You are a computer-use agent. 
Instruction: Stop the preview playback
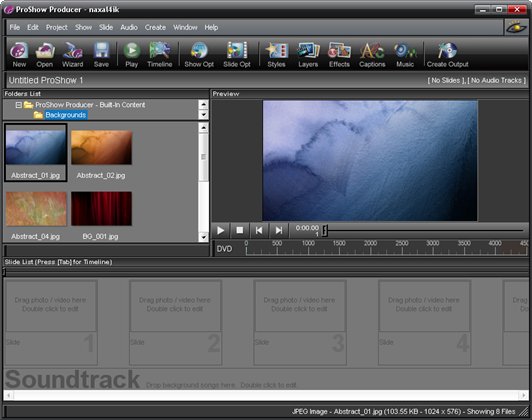(240, 231)
